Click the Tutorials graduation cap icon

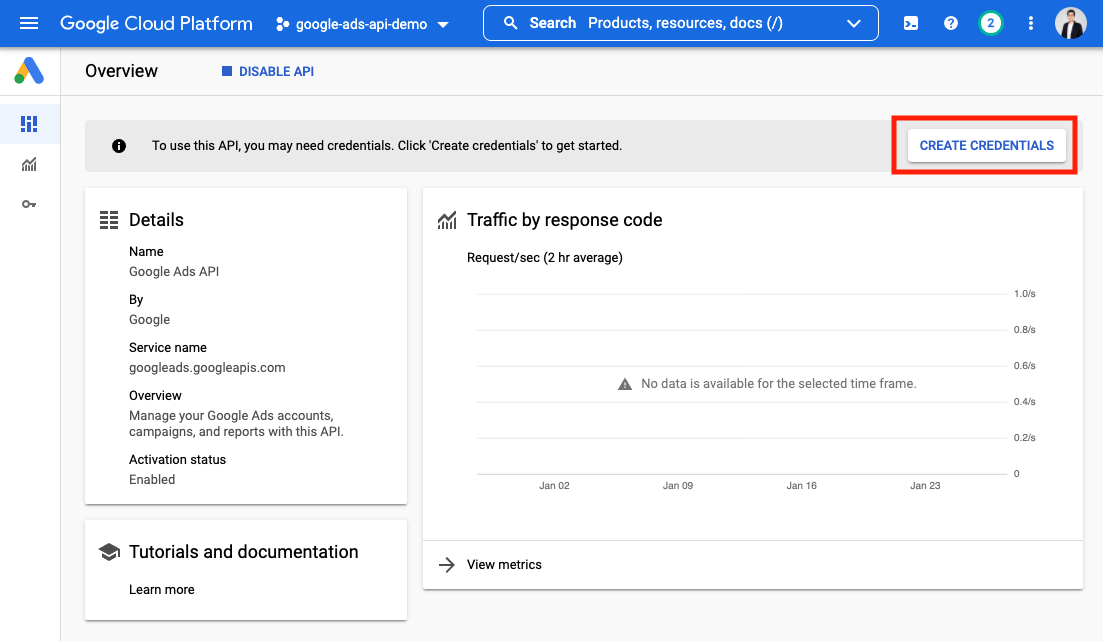pos(109,552)
